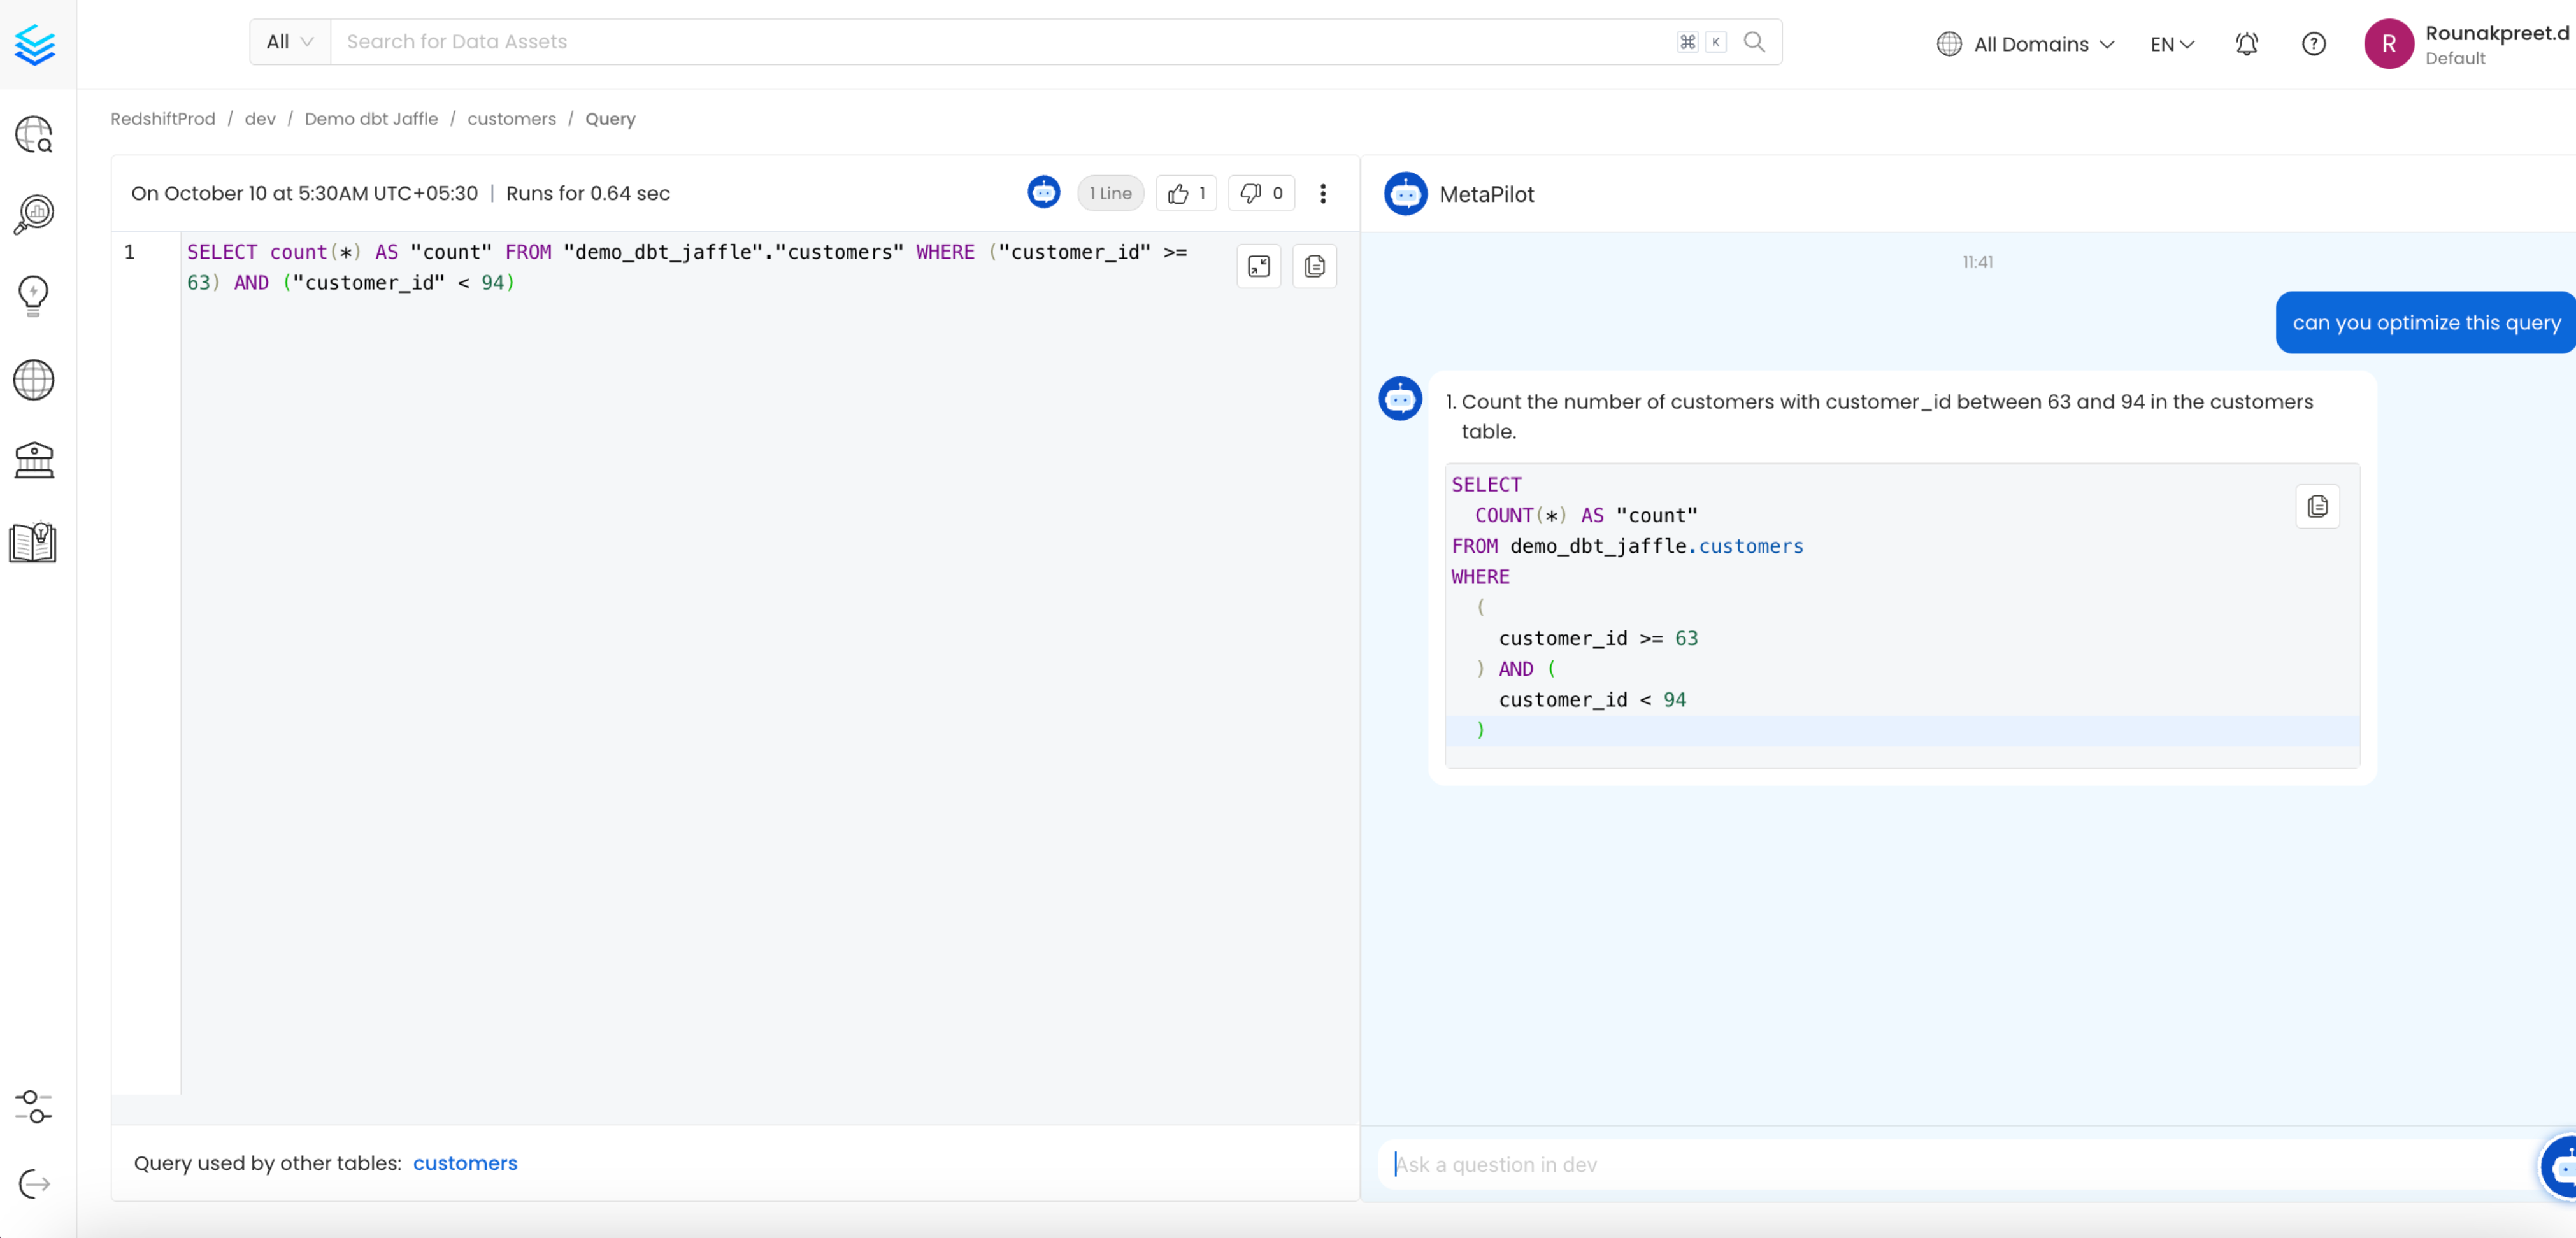Viewport: 2576px width, 1238px height.
Task: Click the governance bank icon in sidebar
Action: pyautogui.click(x=33, y=460)
